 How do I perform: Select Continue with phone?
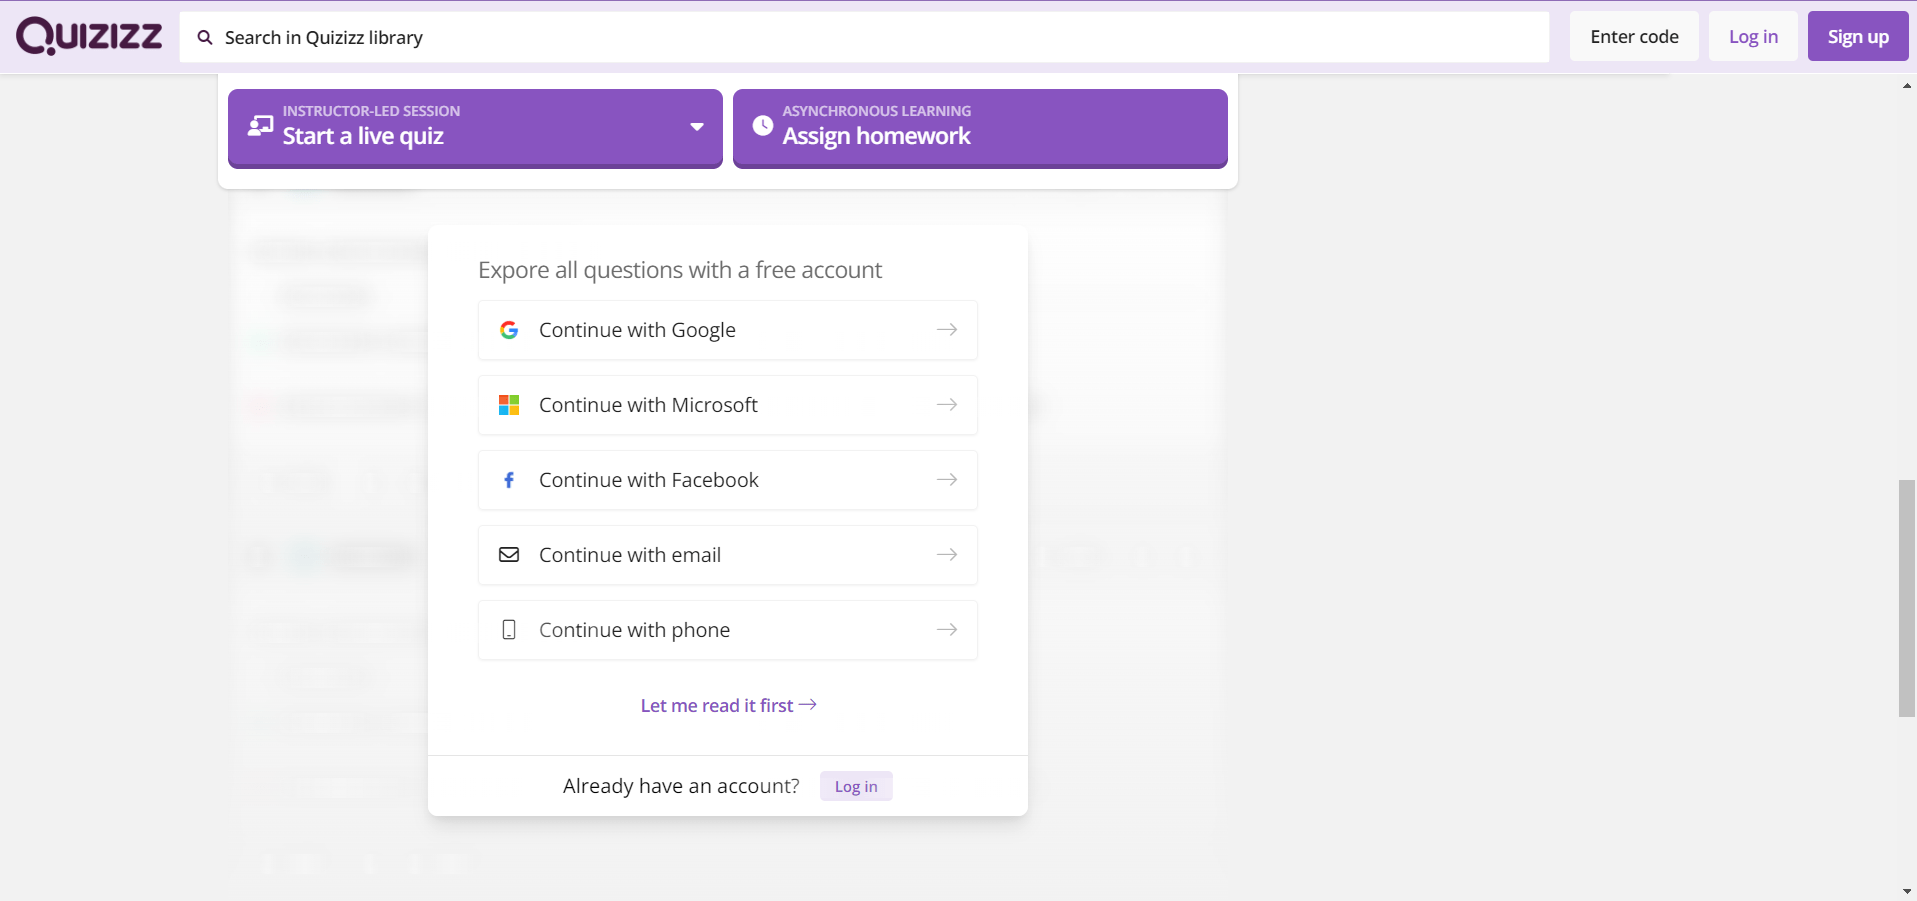pos(728,630)
